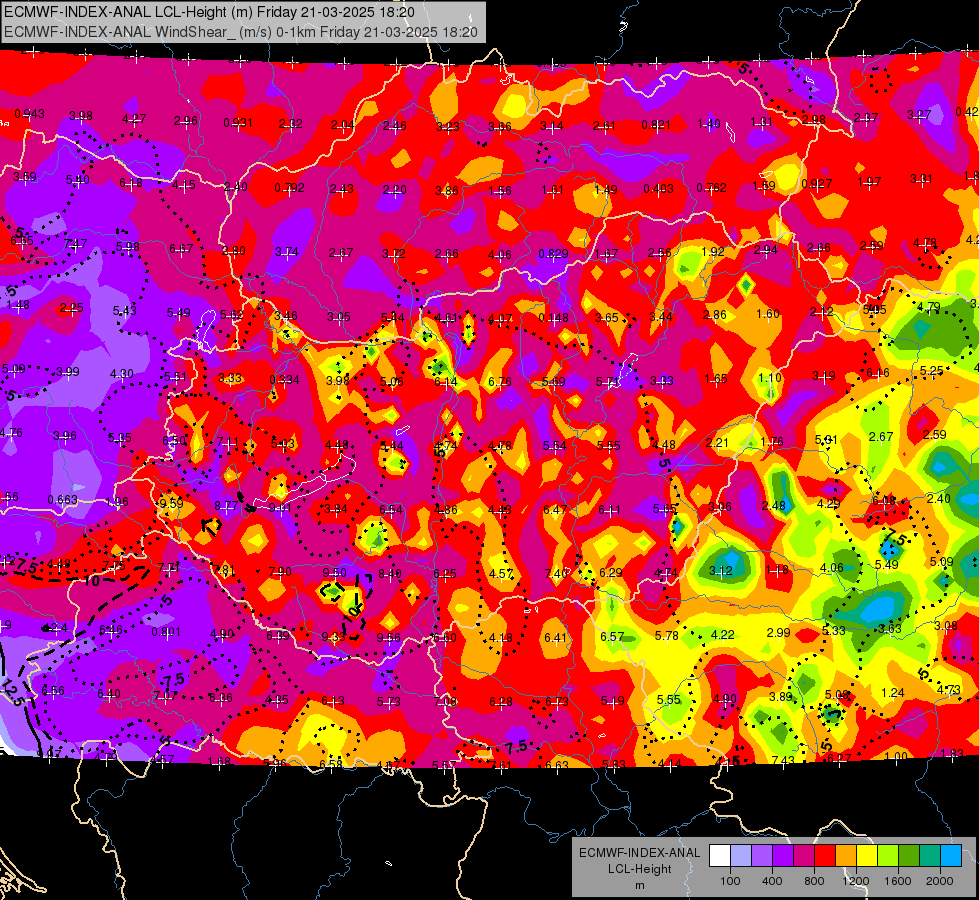Click the wind shear value 0.334

tap(284, 380)
